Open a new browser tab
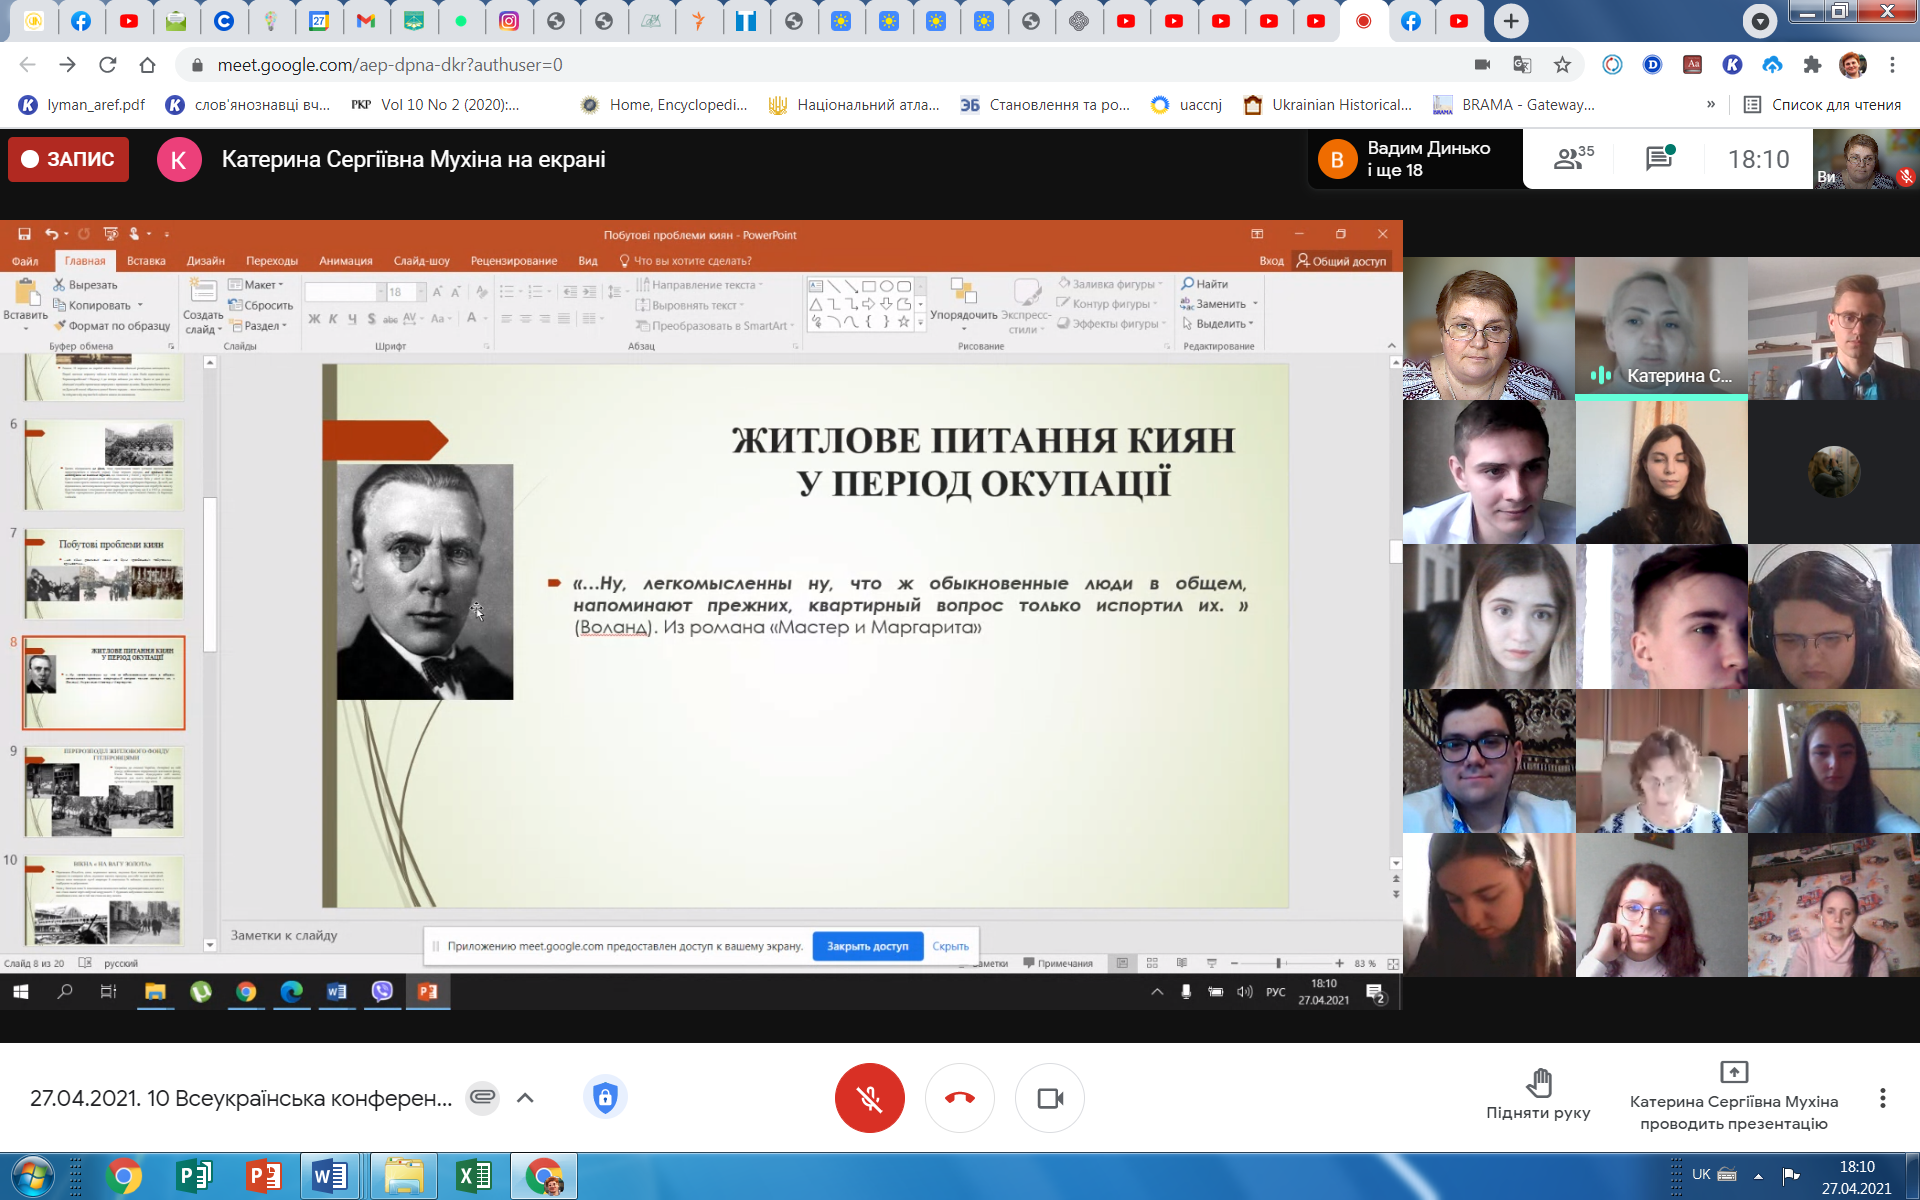 [x=1511, y=21]
